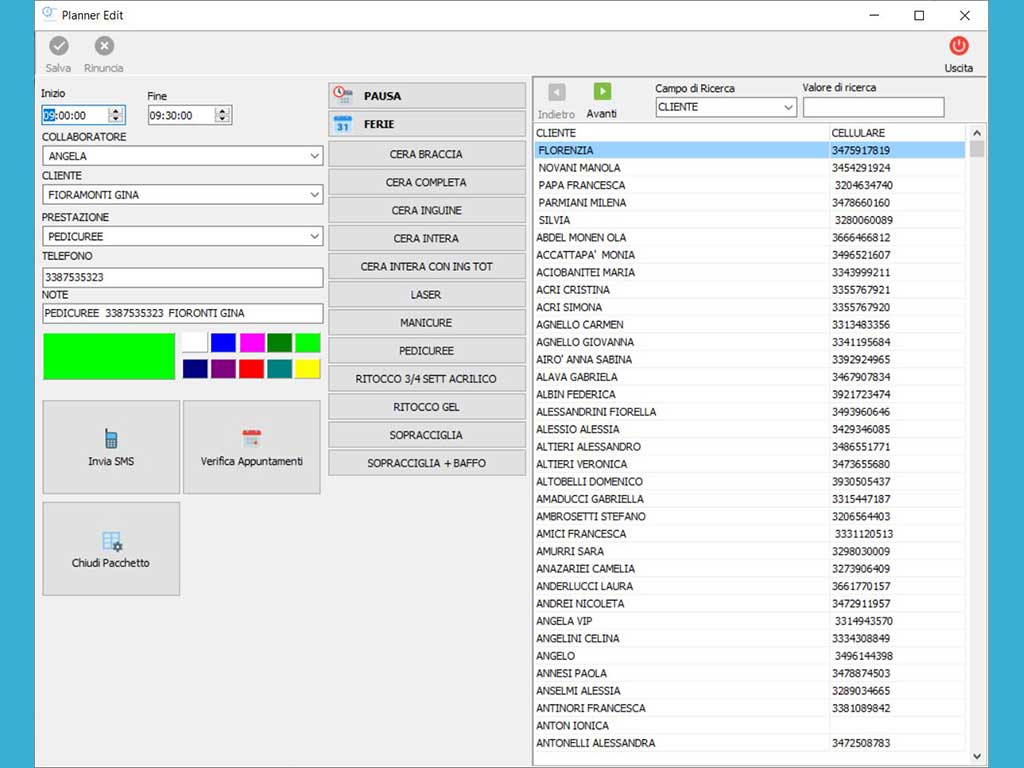Open Verifica Appuntamenti calendar button
Screen dimensions: 1024x768
[x=252, y=447]
